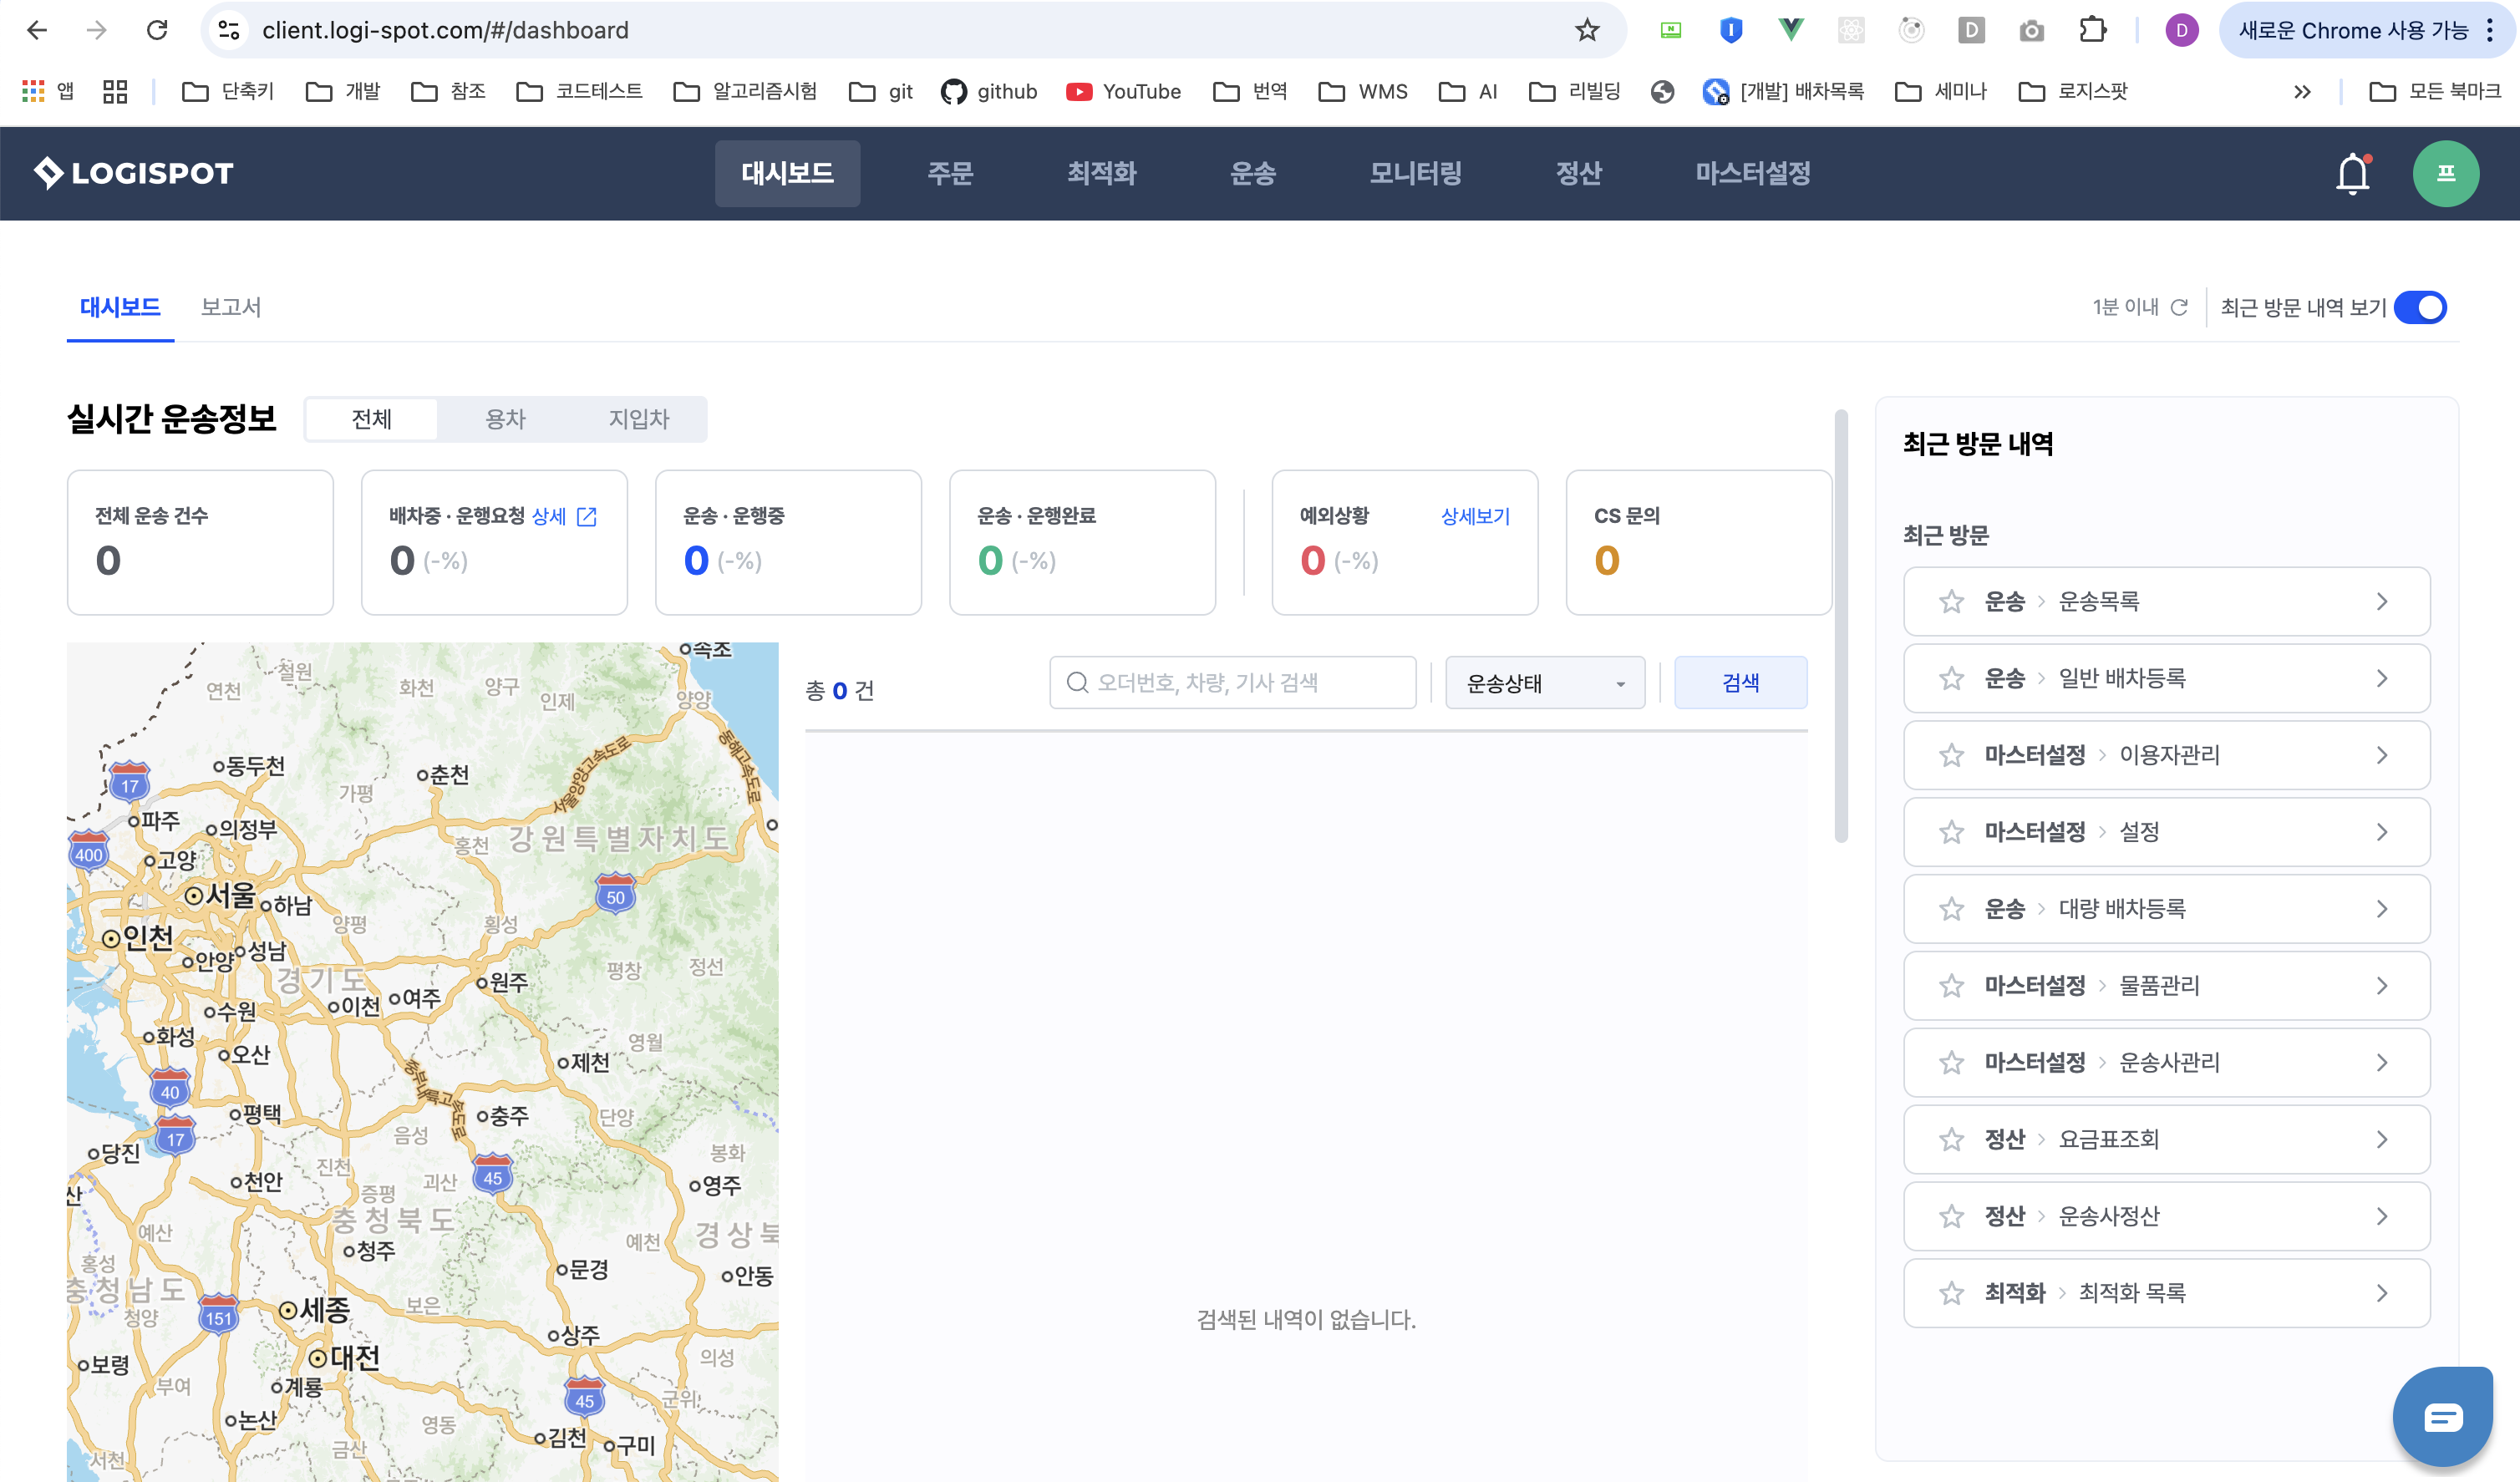Focus the 오더번호, 차량, 기사 검색 field
Image resolution: width=2520 pixels, height=1482 pixels.
click(x=1232, y=683)
